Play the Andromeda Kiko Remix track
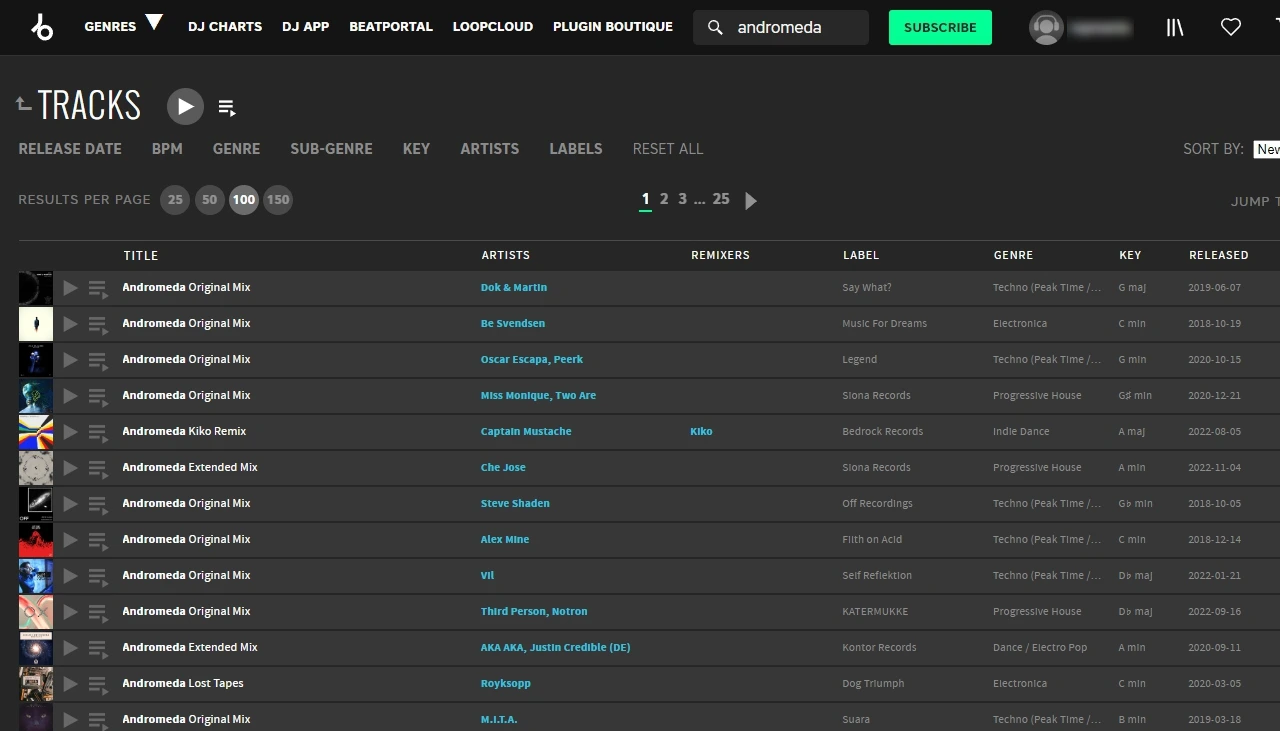The height and width of the screenshot is (731, 1280). [x=70, y=432]
